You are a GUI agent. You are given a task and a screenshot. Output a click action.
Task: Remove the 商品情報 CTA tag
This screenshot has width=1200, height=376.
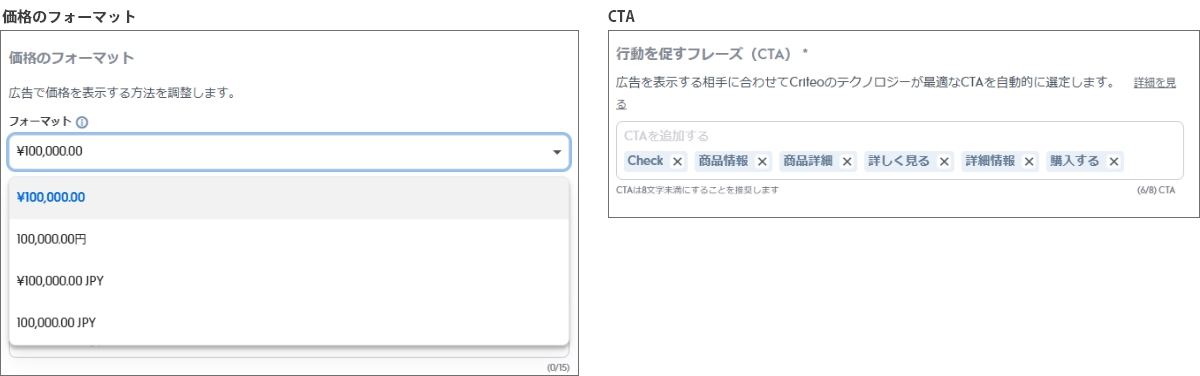tap(762, 161)
